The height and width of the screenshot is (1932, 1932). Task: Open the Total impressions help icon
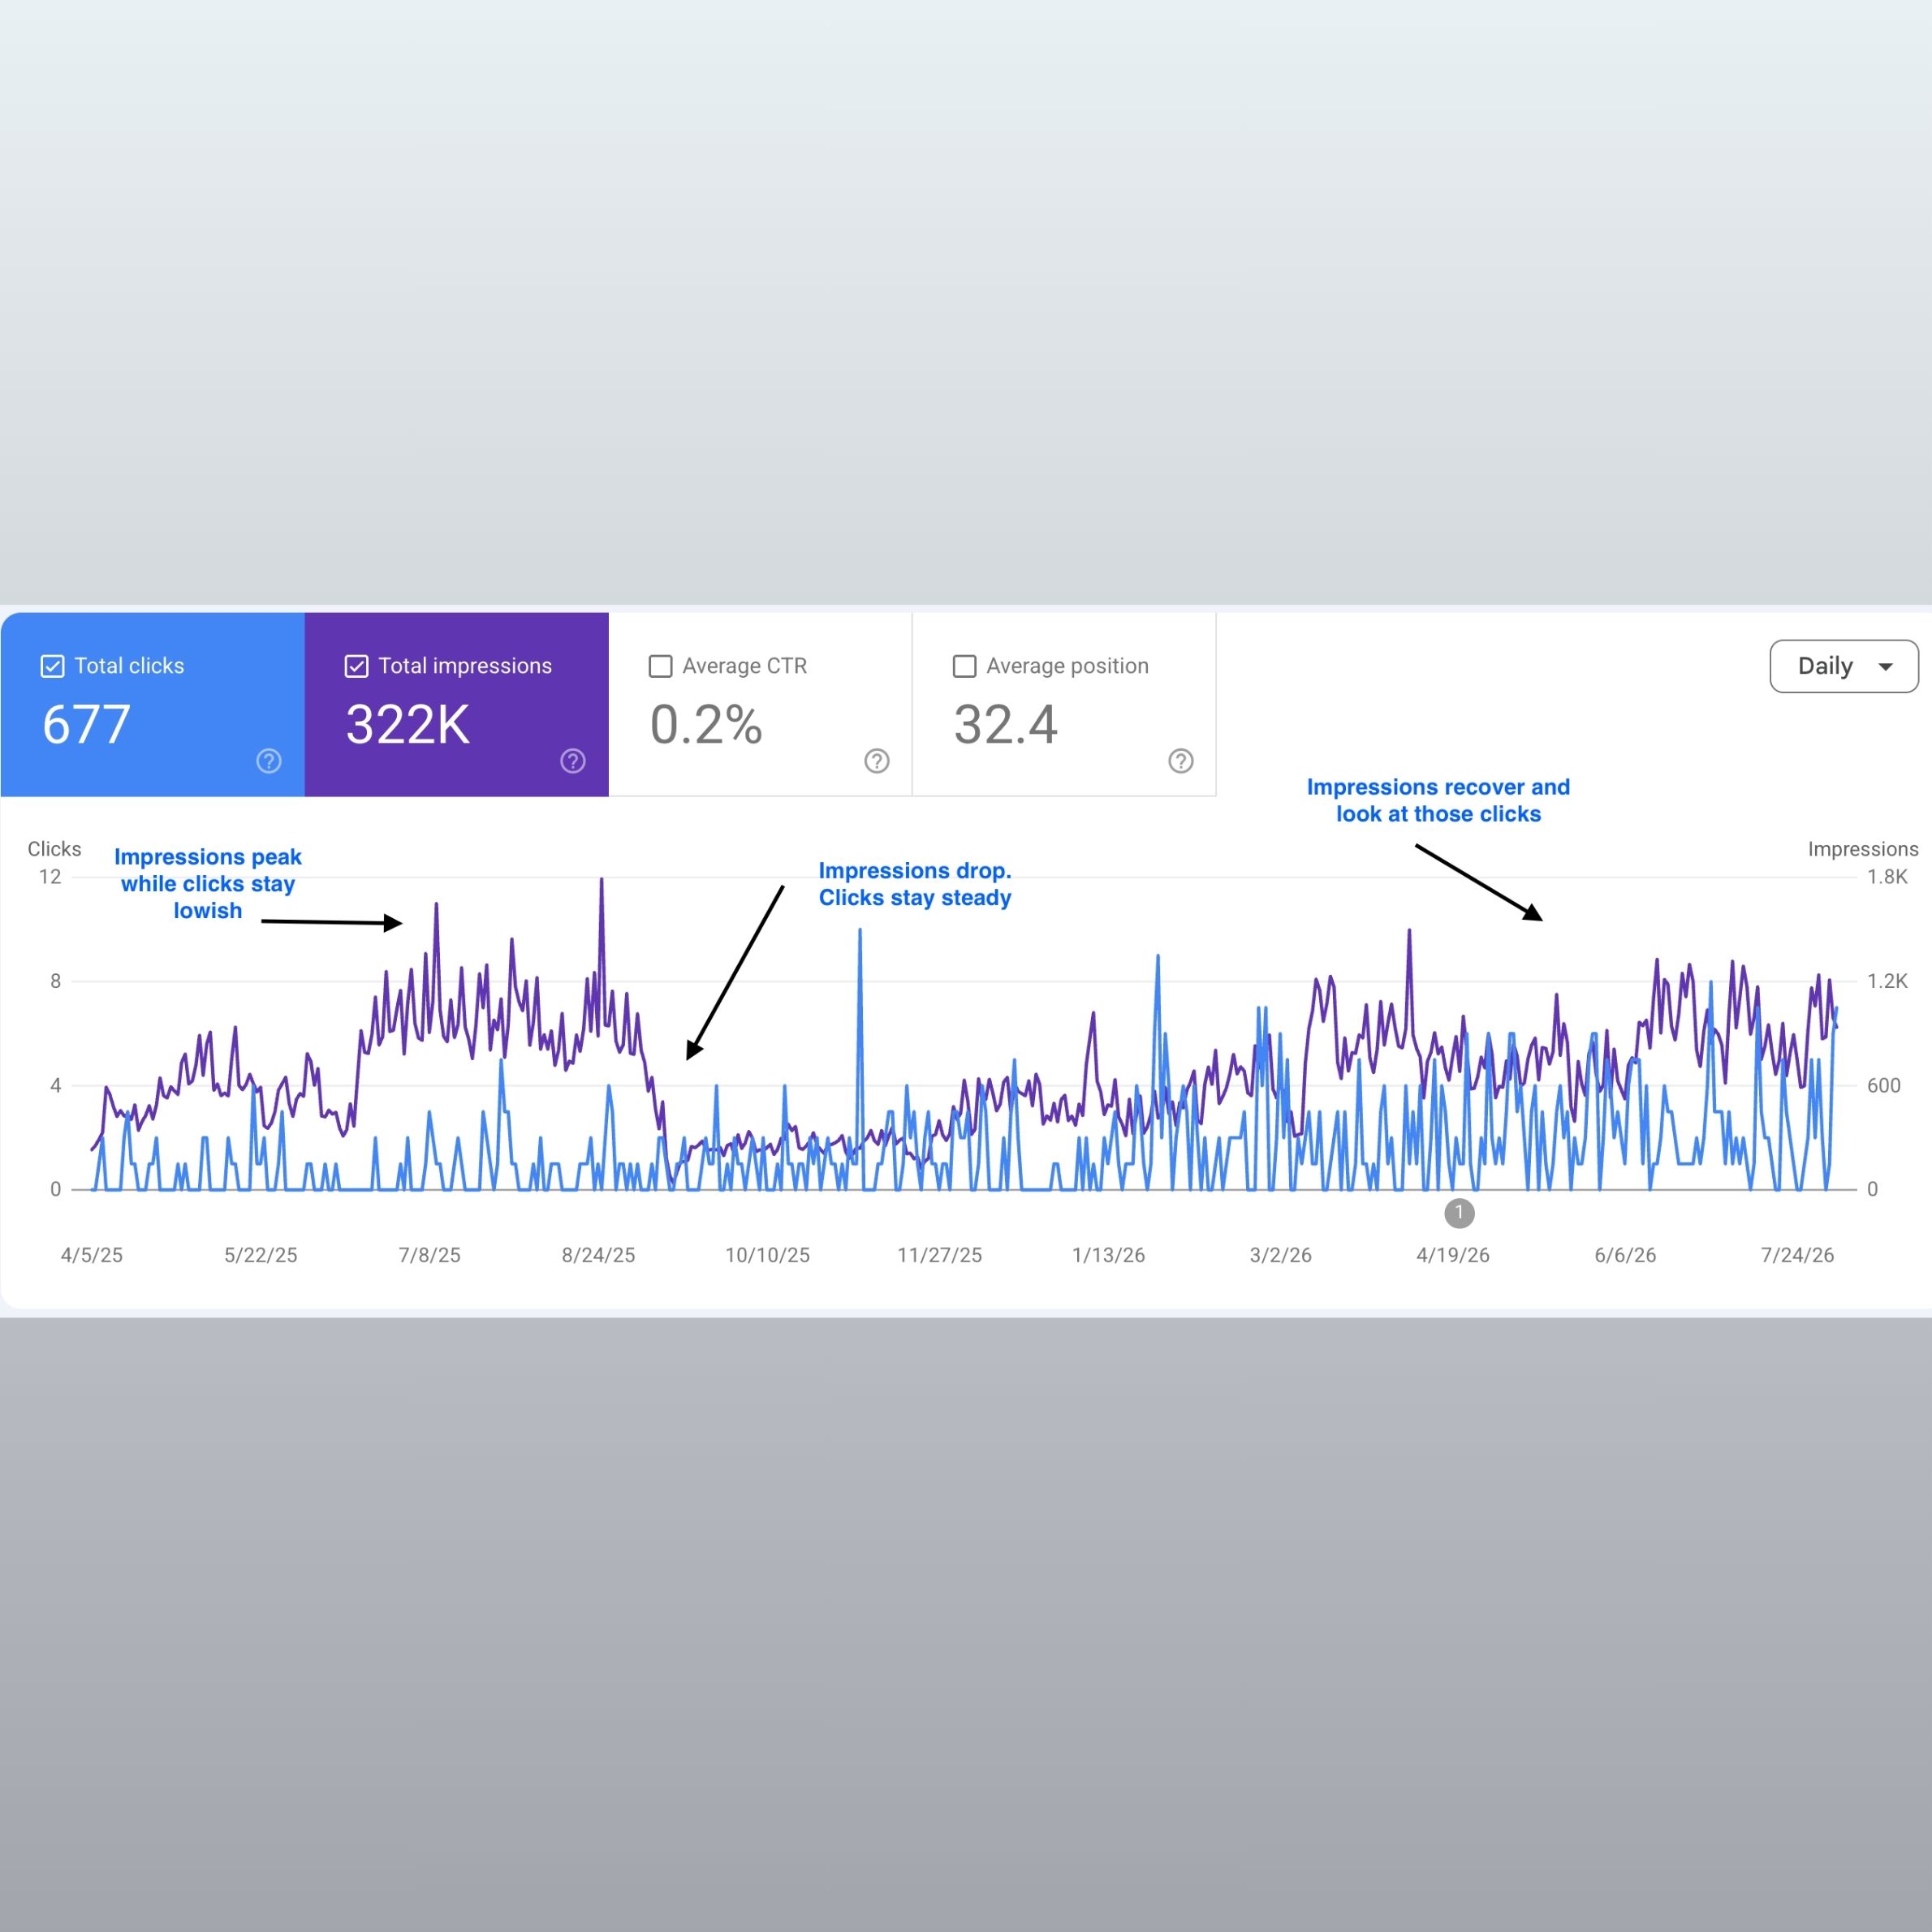(x=572, y=761)
